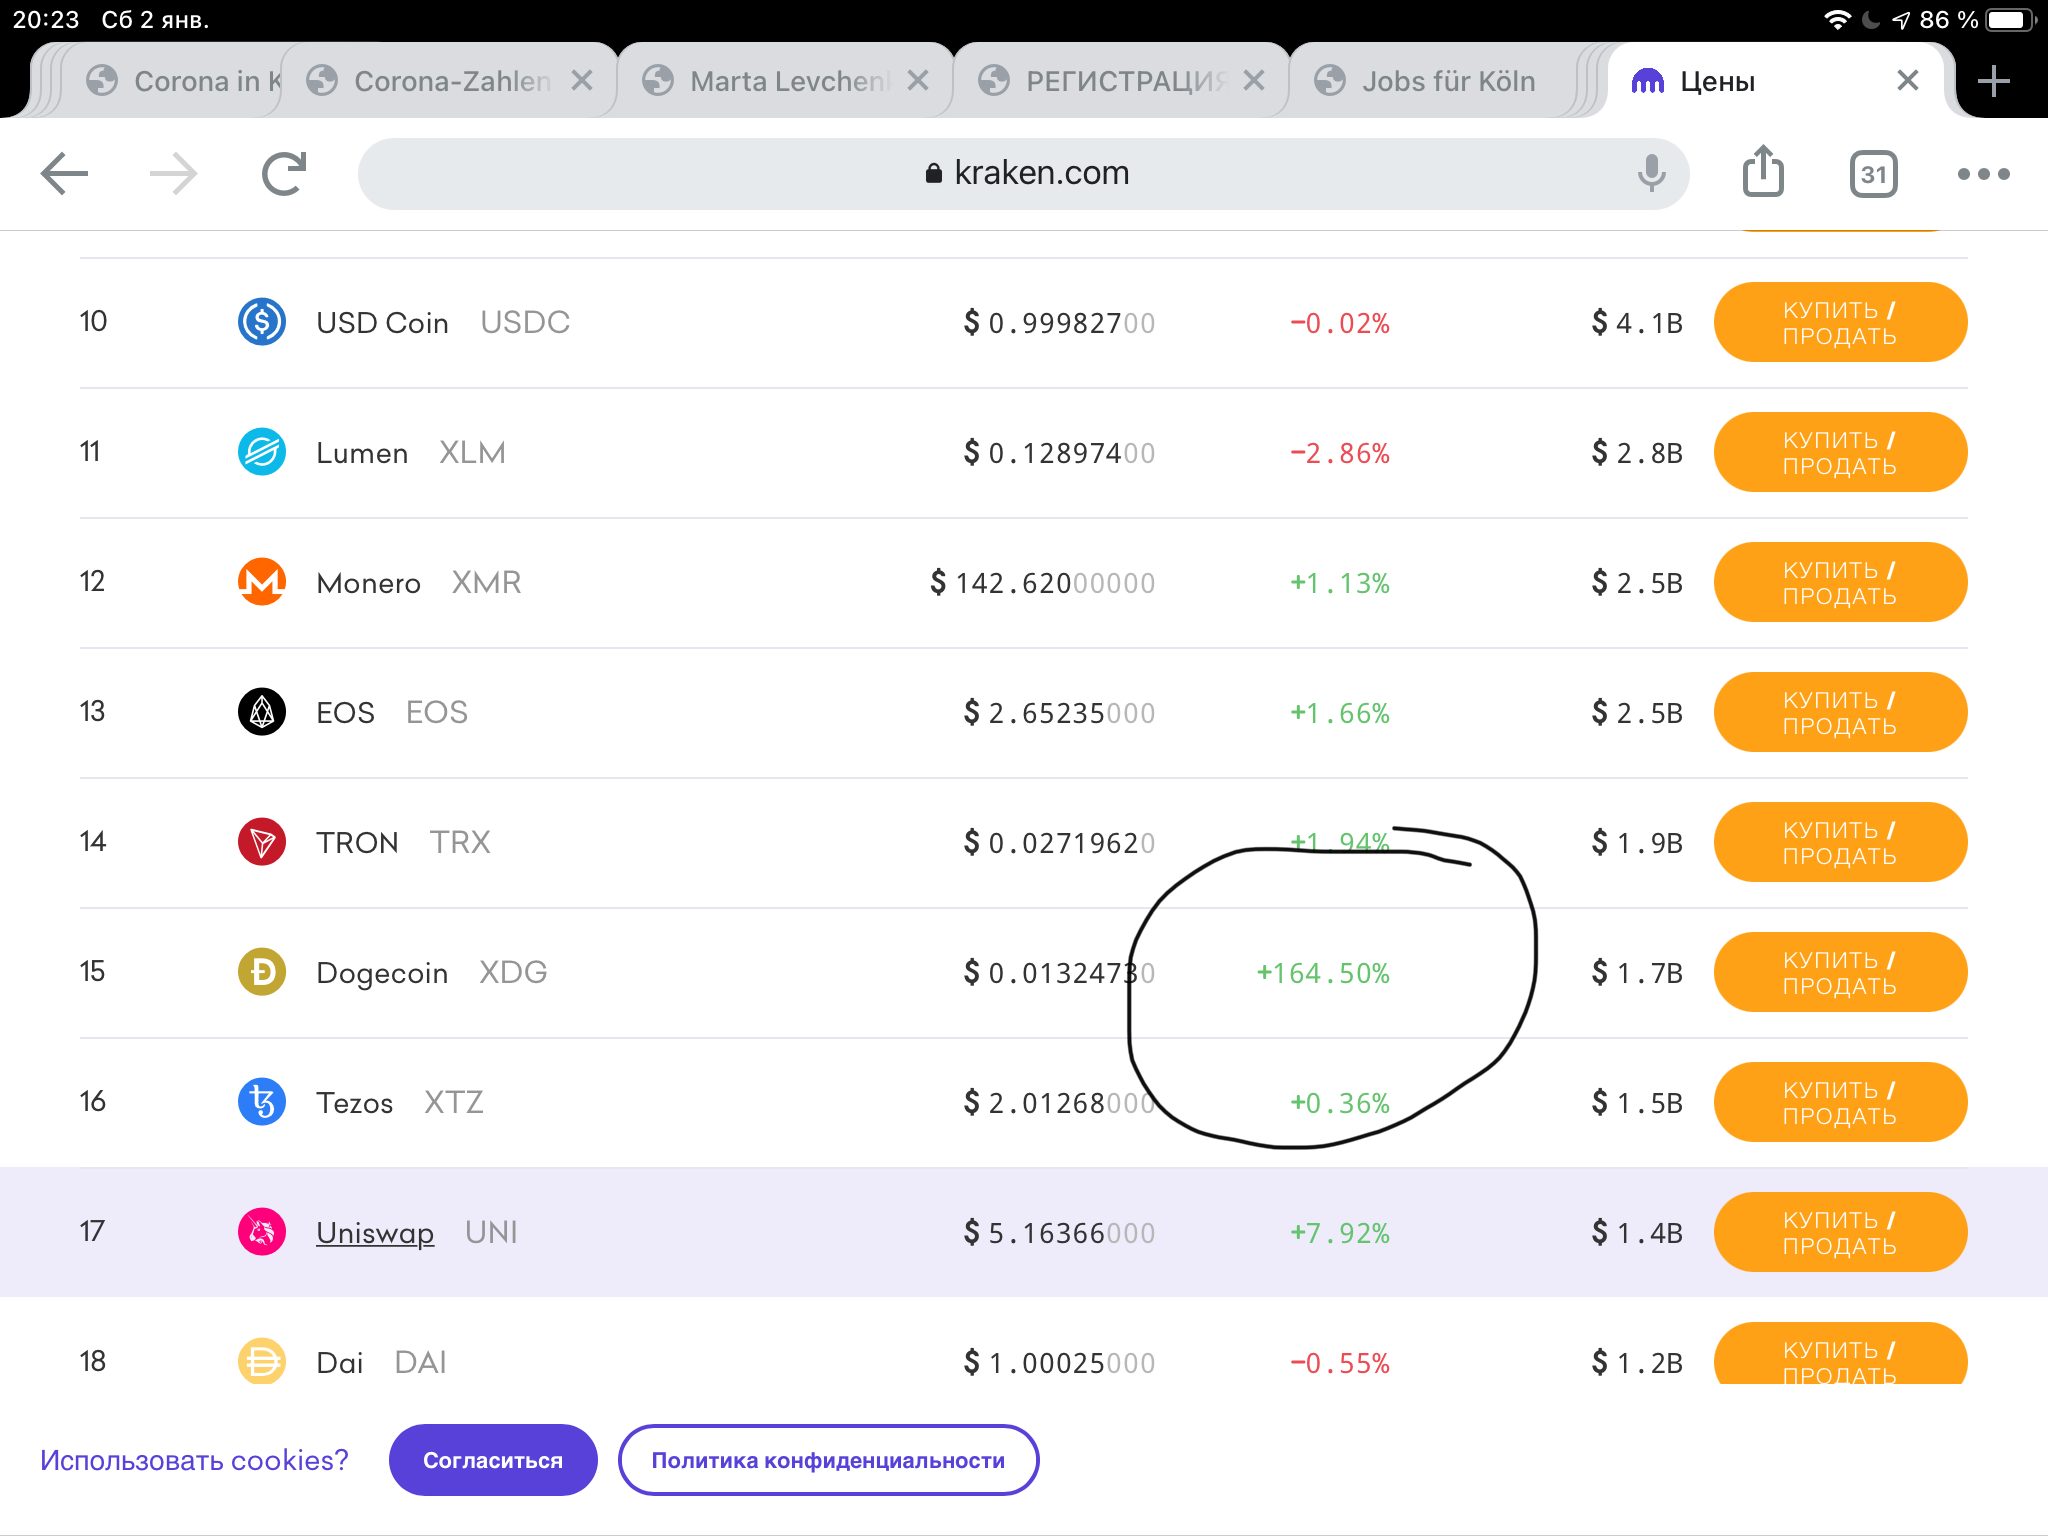Tap the Dogecoin coin logo
Image resolution: width=2048 pixels, height=1536 pixels.
(262, 972)
